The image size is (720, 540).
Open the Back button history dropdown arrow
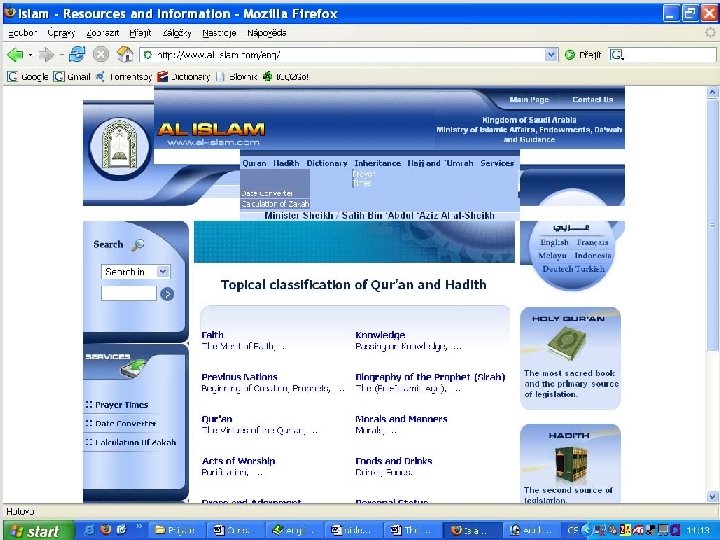[x=30, y=55]
